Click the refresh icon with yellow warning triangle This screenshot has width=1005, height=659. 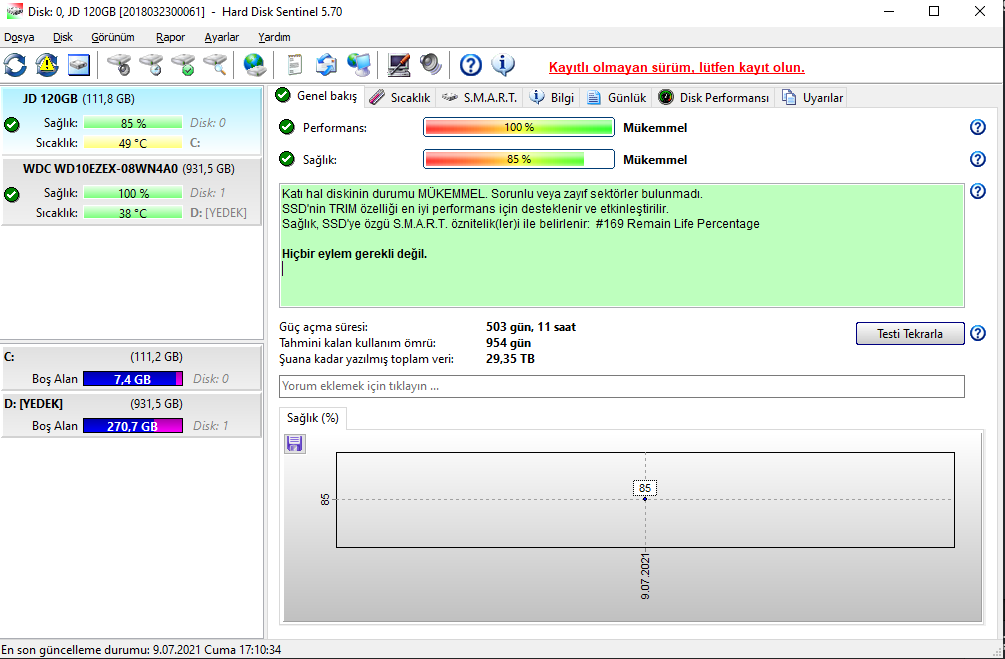tap(47, 65)
